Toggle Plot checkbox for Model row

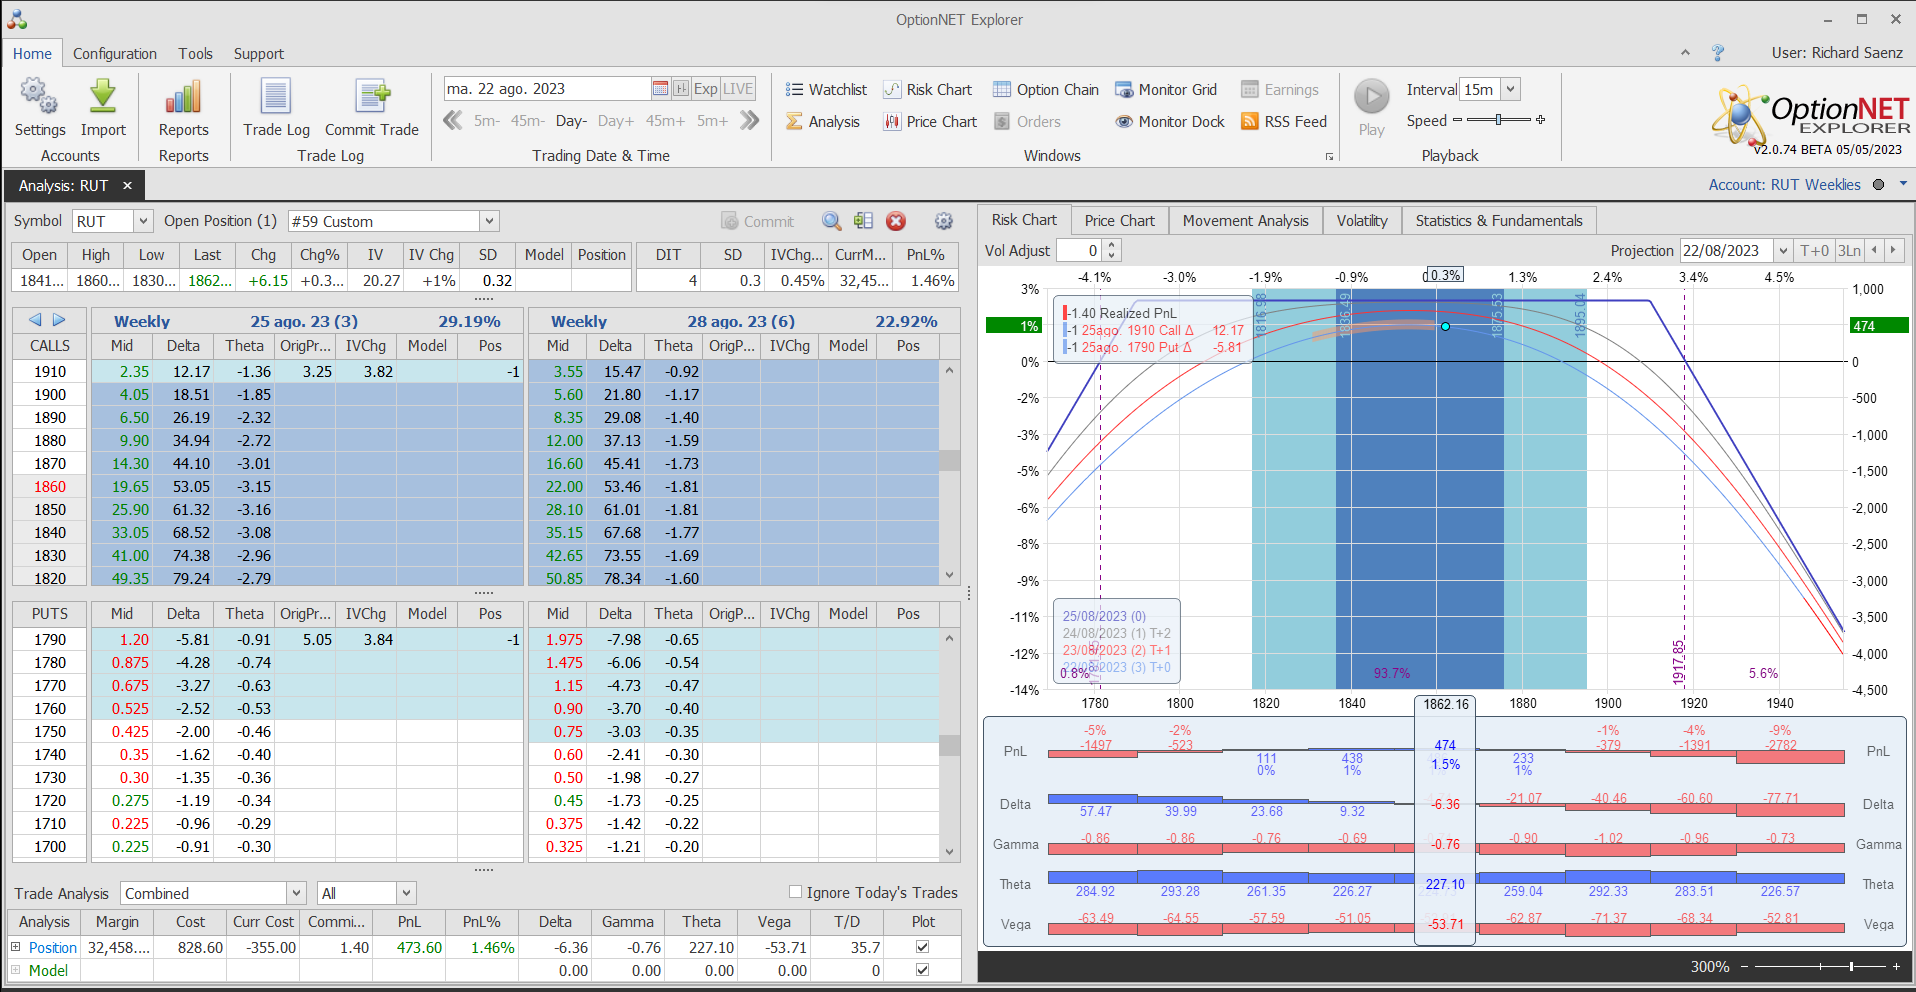click(x=922, y=969)
